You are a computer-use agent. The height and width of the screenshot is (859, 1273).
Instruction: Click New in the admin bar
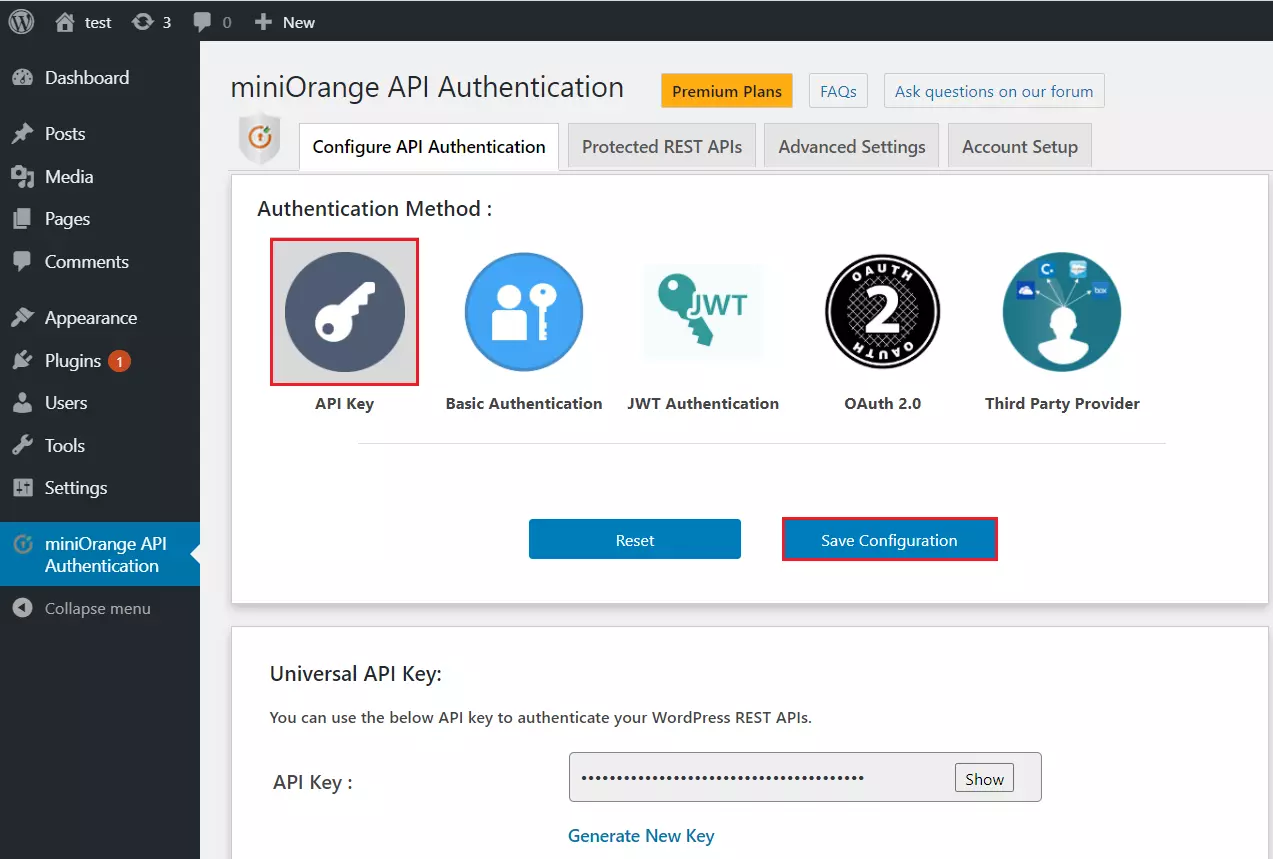[284, 20]
